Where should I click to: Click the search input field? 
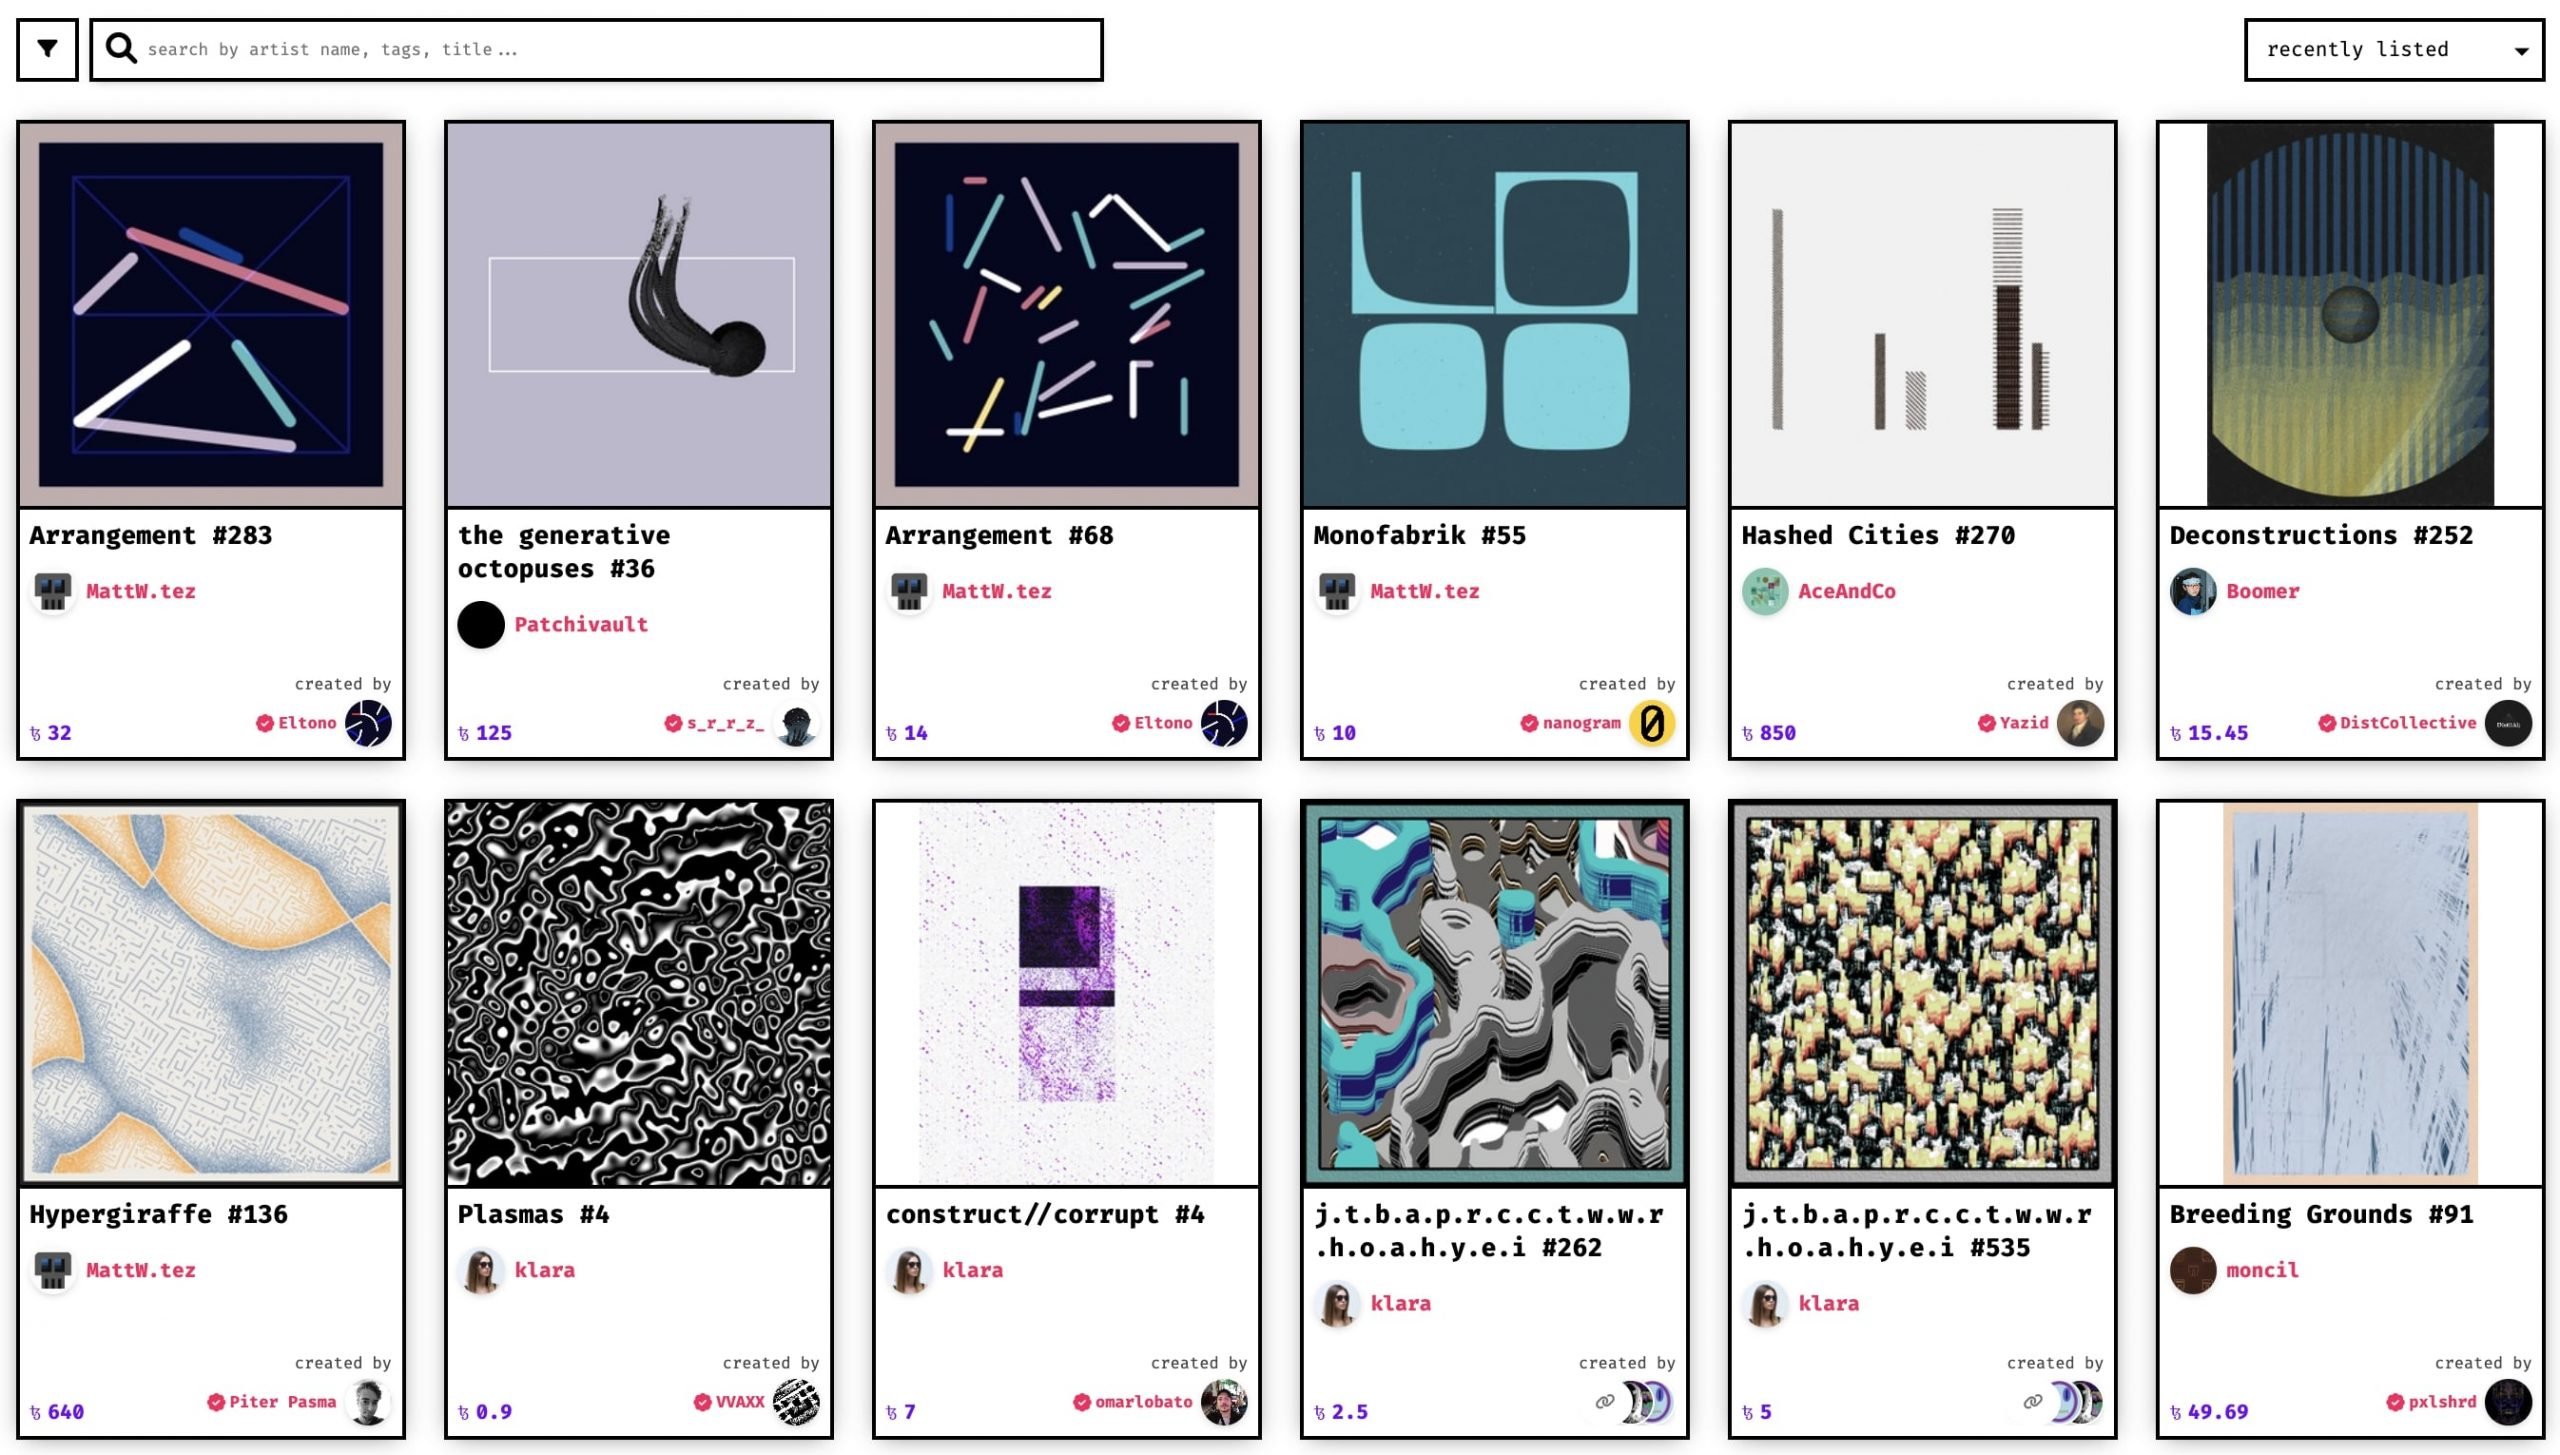pos(598,47)
